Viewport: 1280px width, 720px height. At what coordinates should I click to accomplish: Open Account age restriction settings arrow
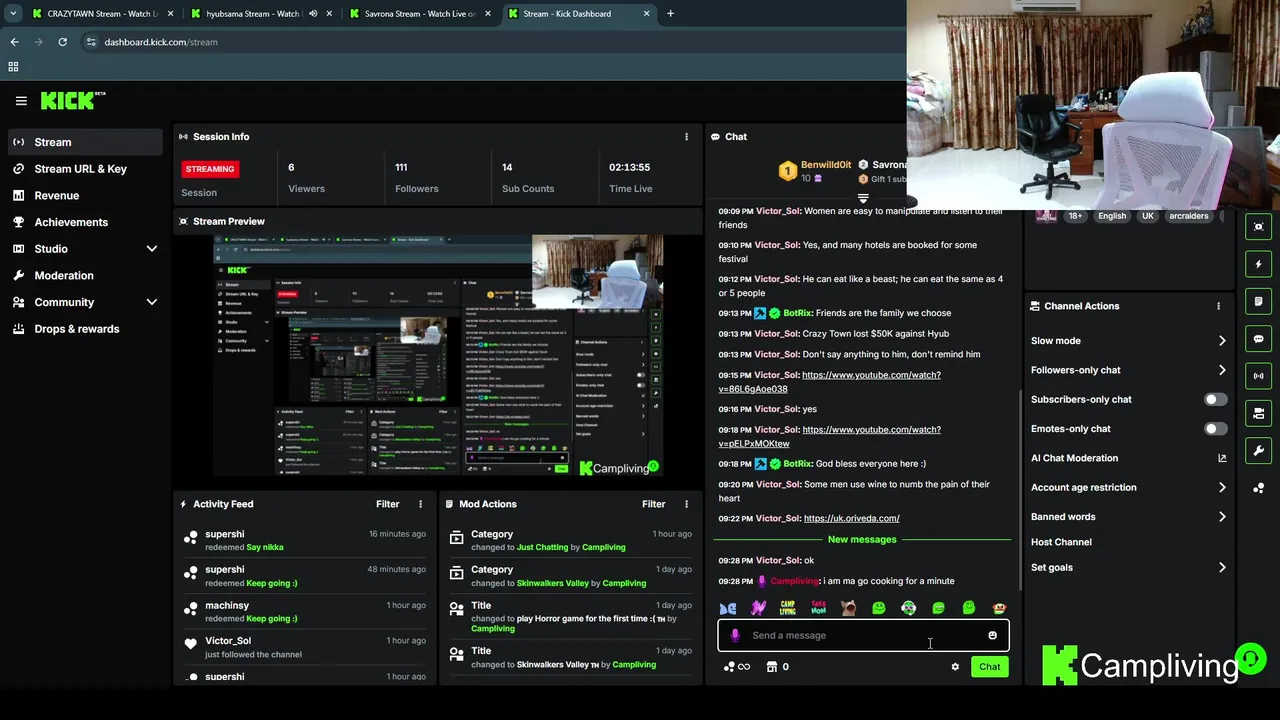click(1222, 488)
